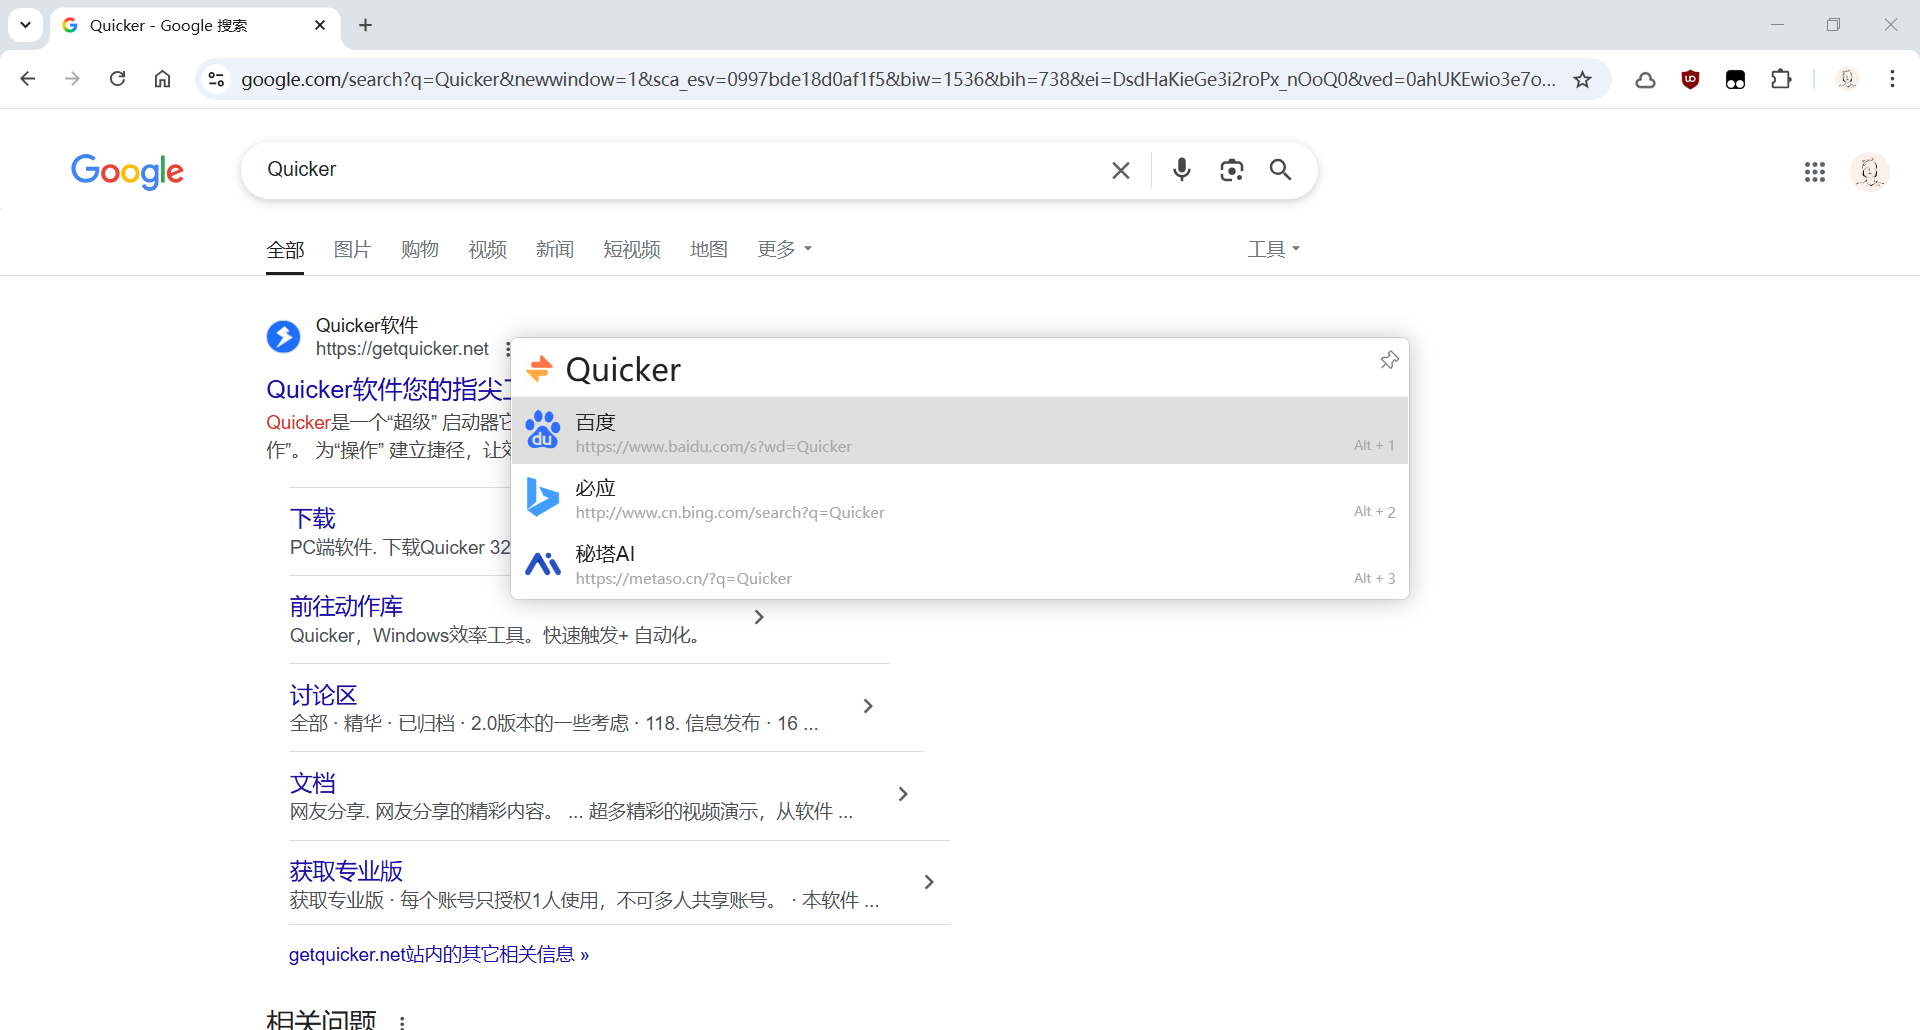
Task: Open the 获取专业版 sitelink
Action: click(346, 871)
